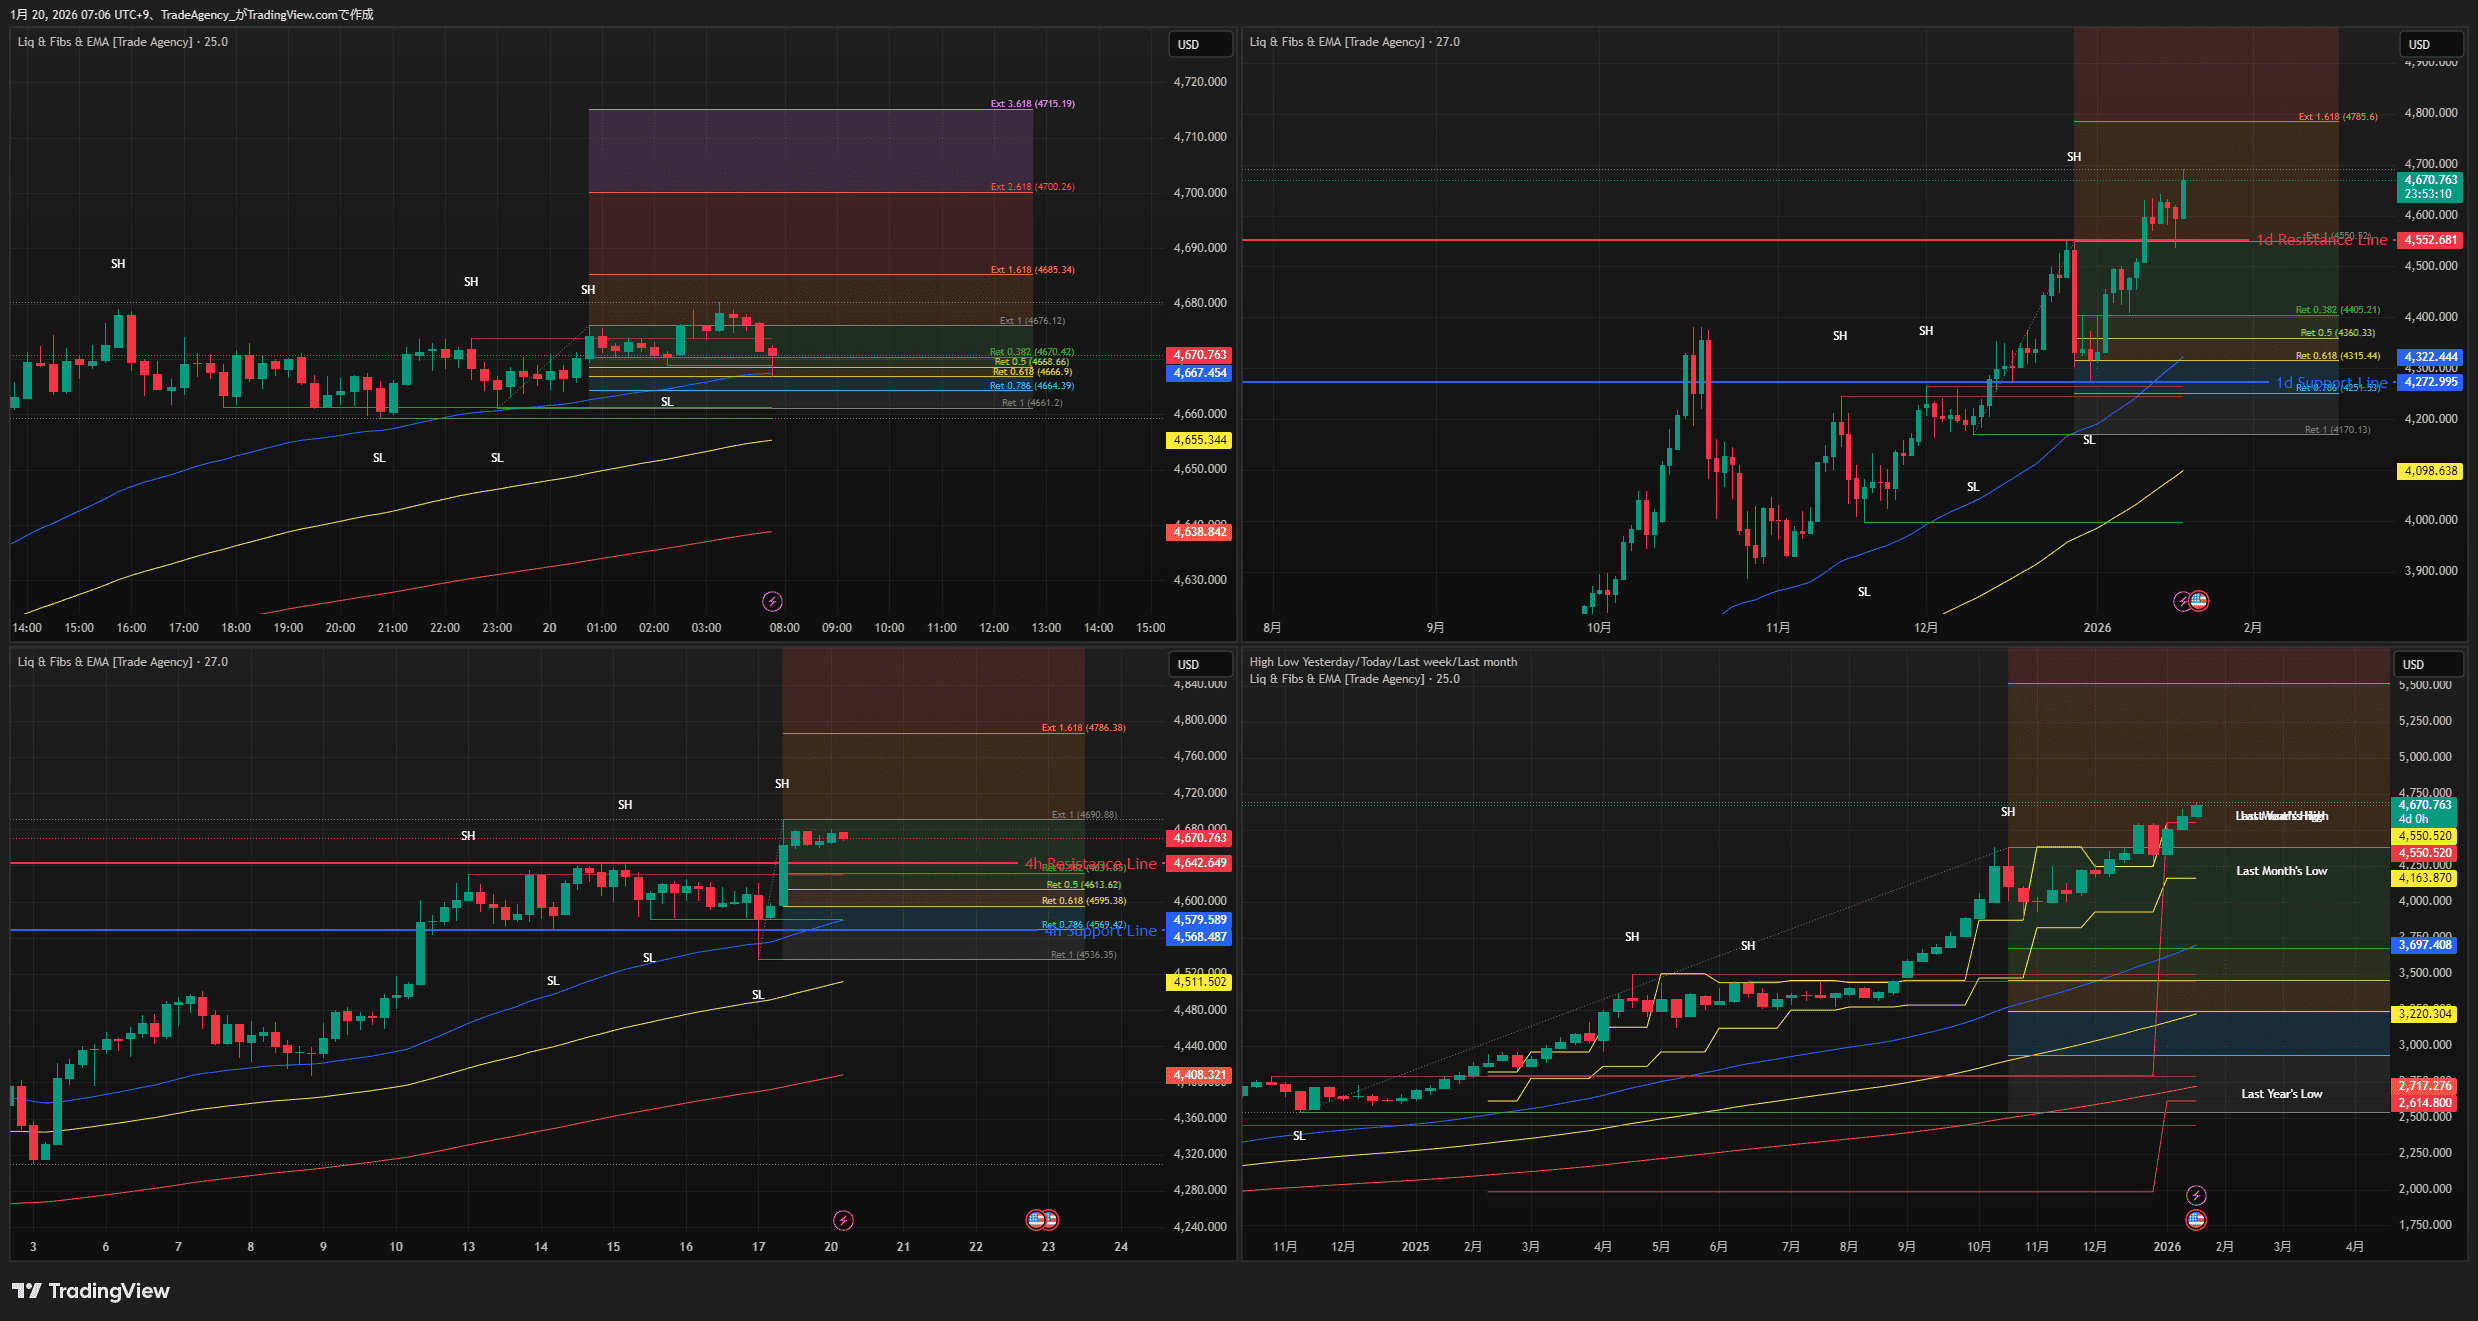Click the 'TradeAgency_がTradingView.comで作成' header text
The width and height of the screenshot is (2478, 1321).
pyautogui.click(x=267, y=14)
